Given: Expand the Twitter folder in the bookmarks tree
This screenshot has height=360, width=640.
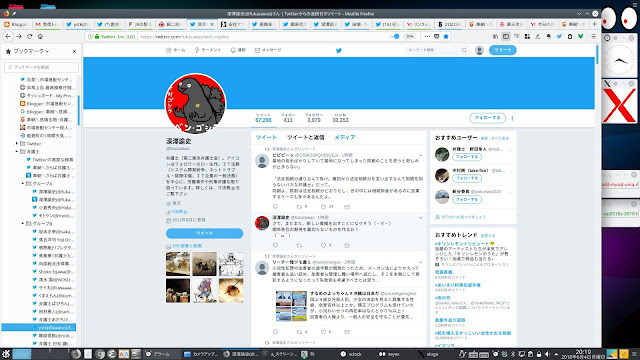Looking at the screenshot, I should click(17, 144).
